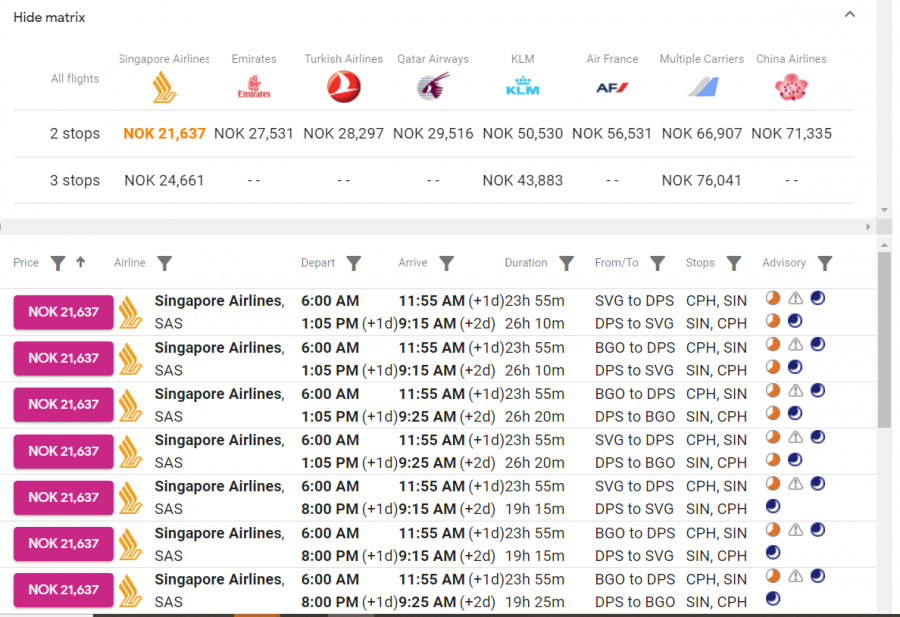Pick the KLM 2 stops NOK 50,530 fare

tap(522, 134)
